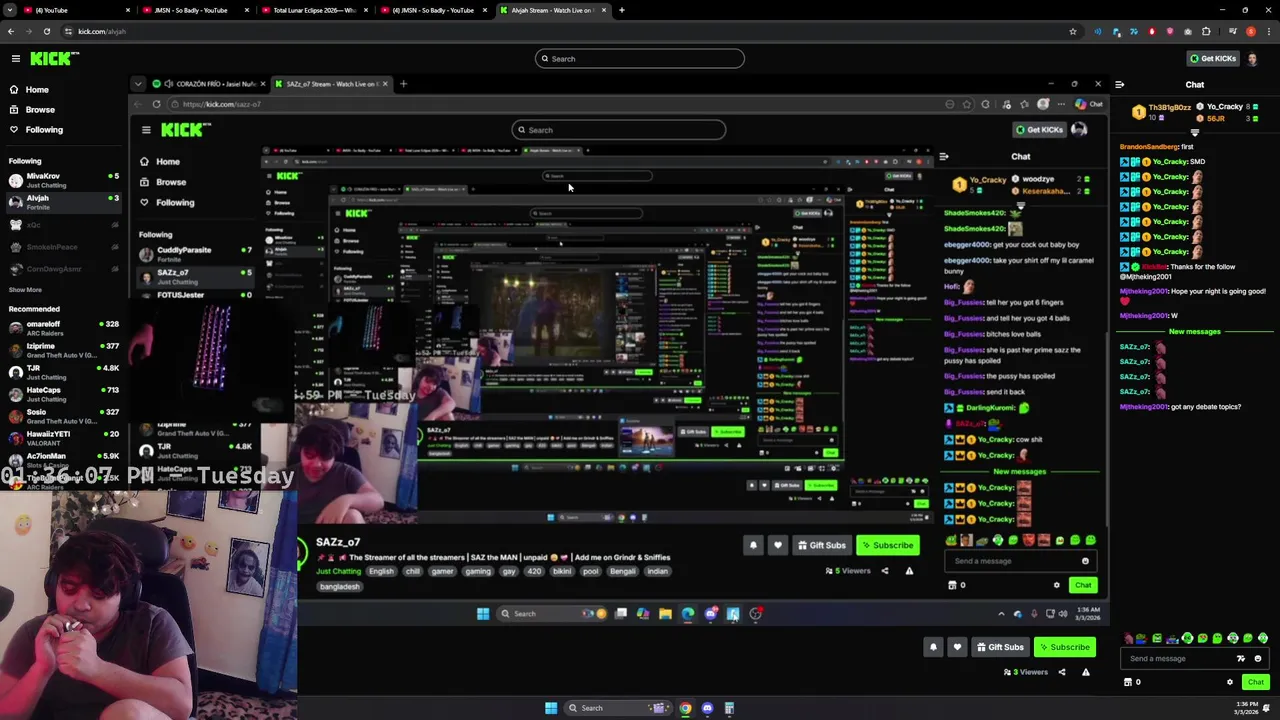Open the outer chat shop icon
The width and height of the screenshot is (1280, 720).
click(1128, 682)
